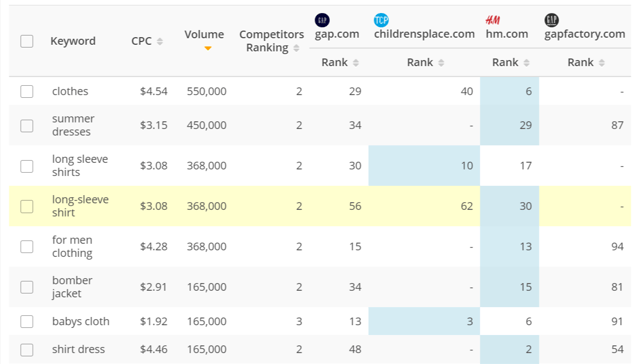Click the keyword 'summer dresses'

(73, 125)
